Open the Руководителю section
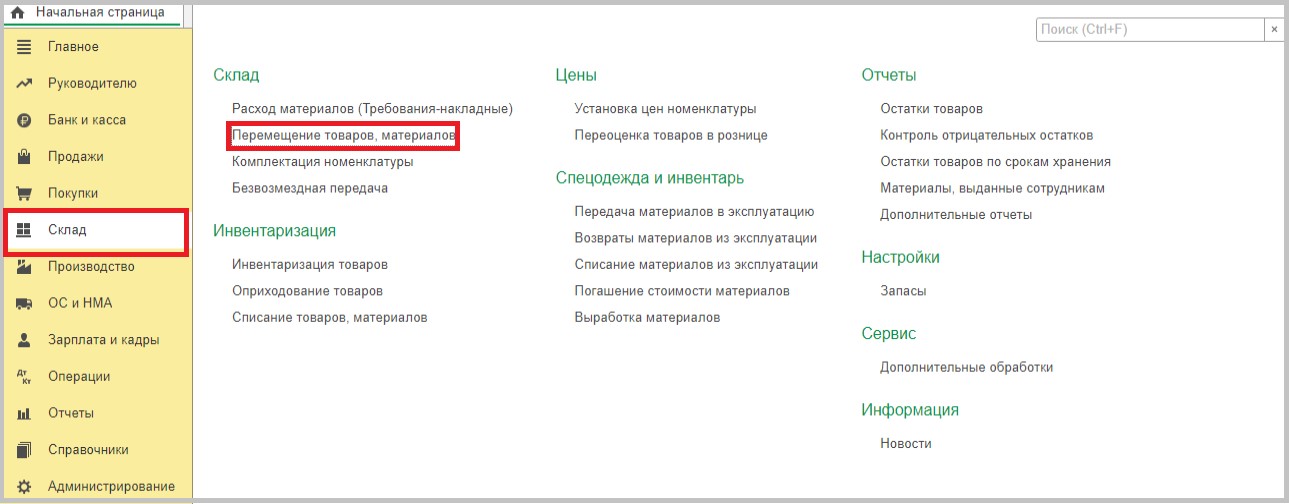Screen dimensions: 1289x504 [92, 84]
